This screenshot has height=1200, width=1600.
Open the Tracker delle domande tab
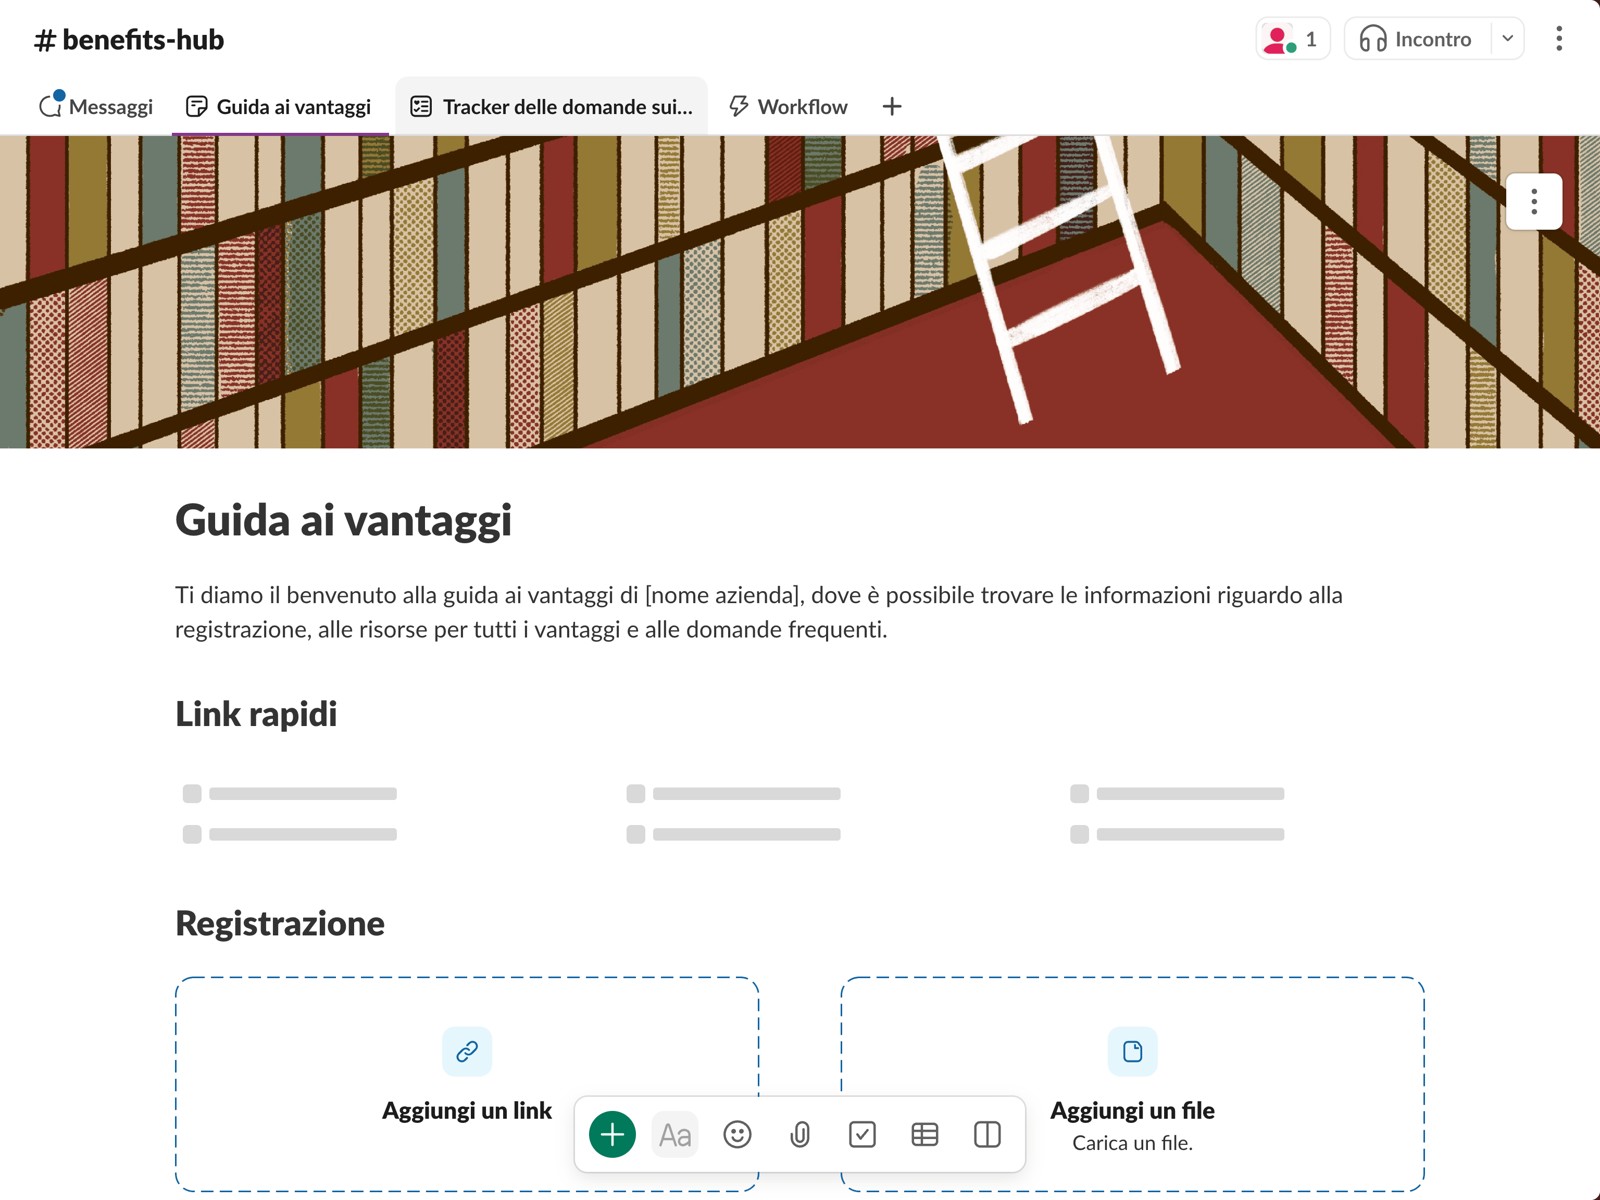pos(552,106)
